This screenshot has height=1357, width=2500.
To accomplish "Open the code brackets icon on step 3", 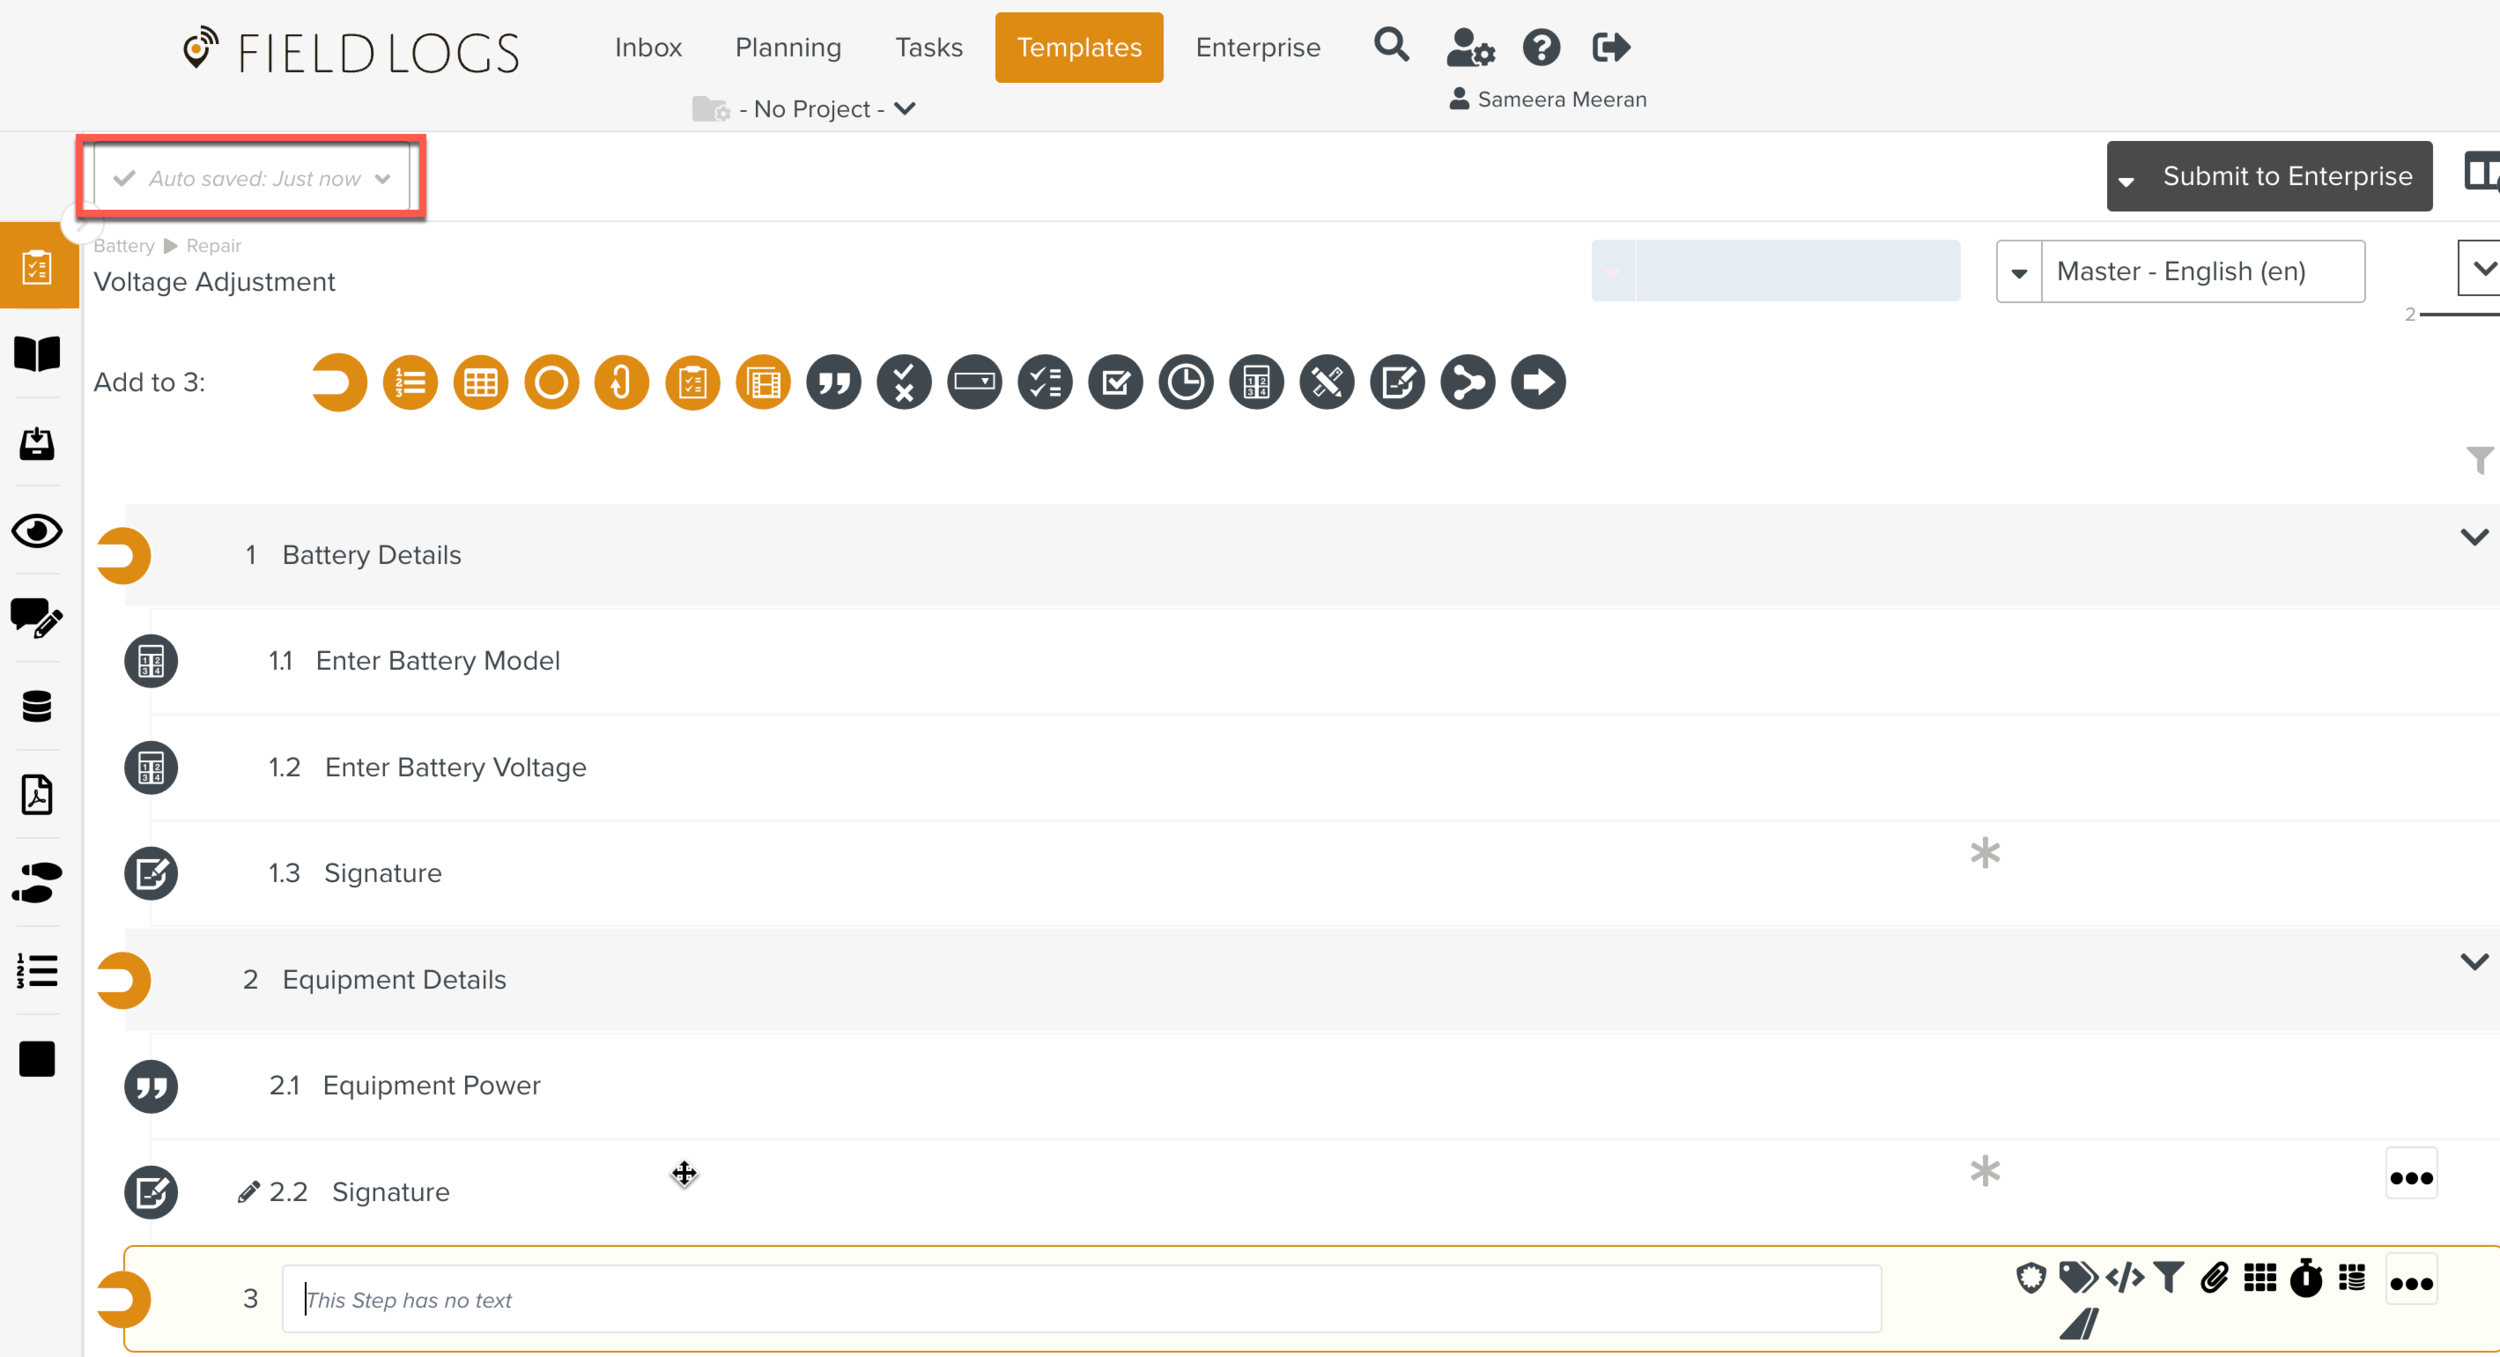I will tap(2124, 1278).
